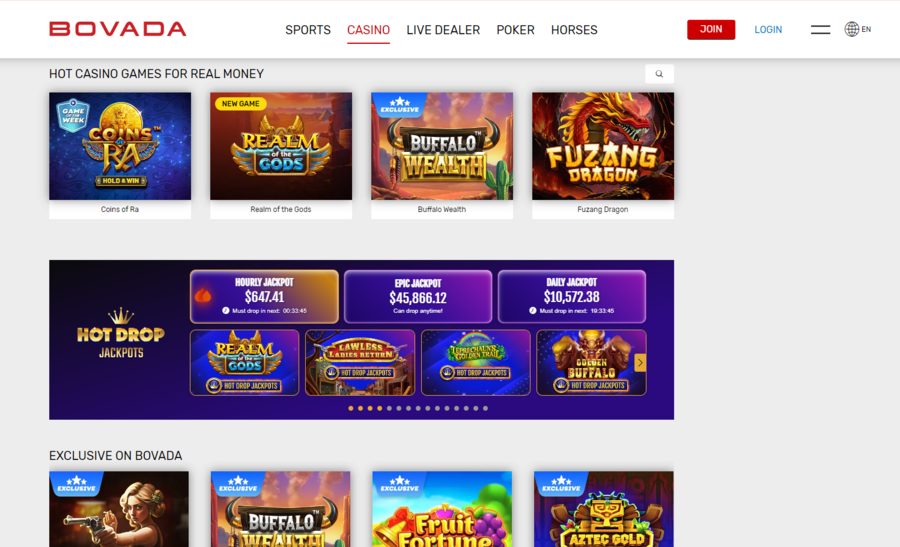Open the Fruit Fortune exclusive game
Image resolution: width=900 pixels, height=547 pixels.
(x=442, y=509)
